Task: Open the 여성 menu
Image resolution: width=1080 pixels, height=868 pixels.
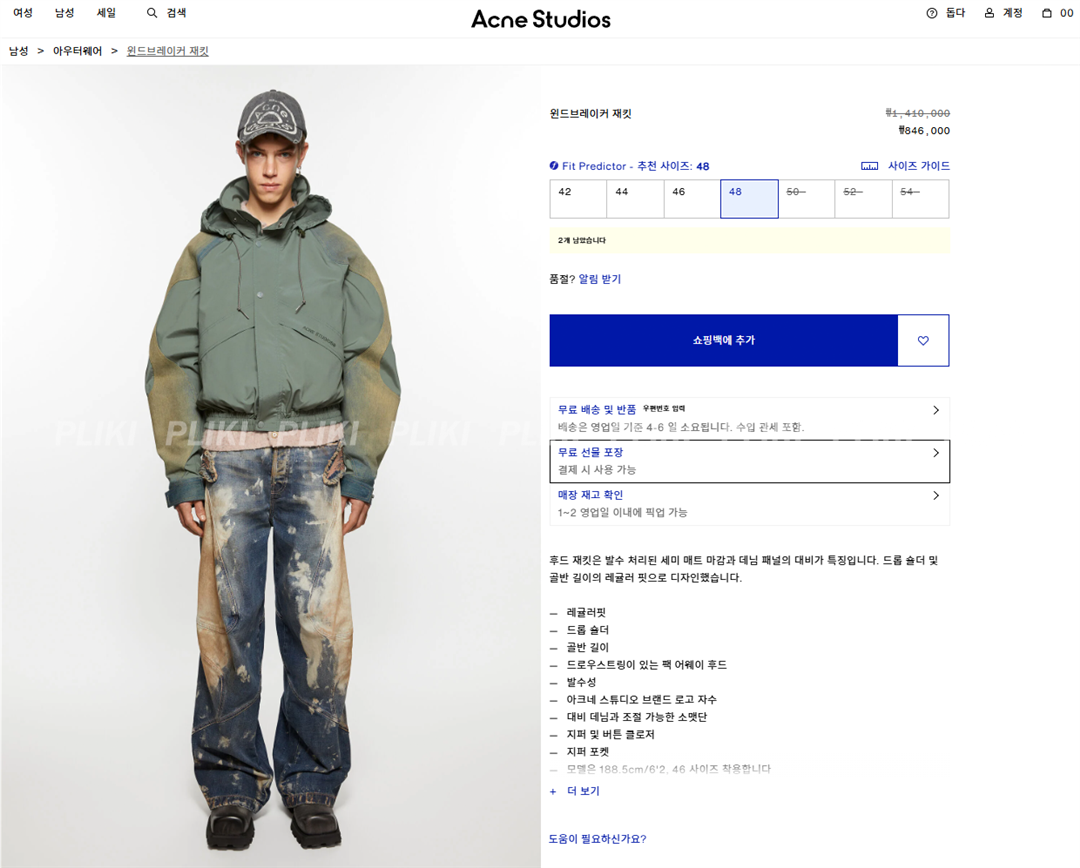Action: coord(23,13)
